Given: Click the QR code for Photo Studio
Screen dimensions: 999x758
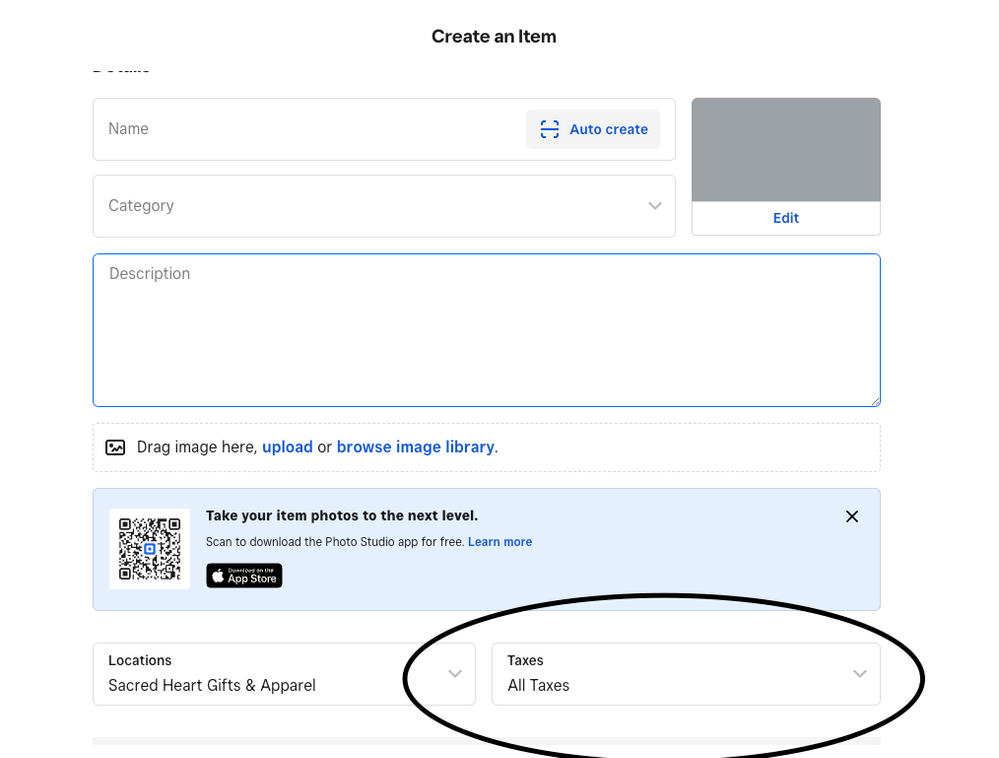Looking at the screenshot, I should click(149, 549).
